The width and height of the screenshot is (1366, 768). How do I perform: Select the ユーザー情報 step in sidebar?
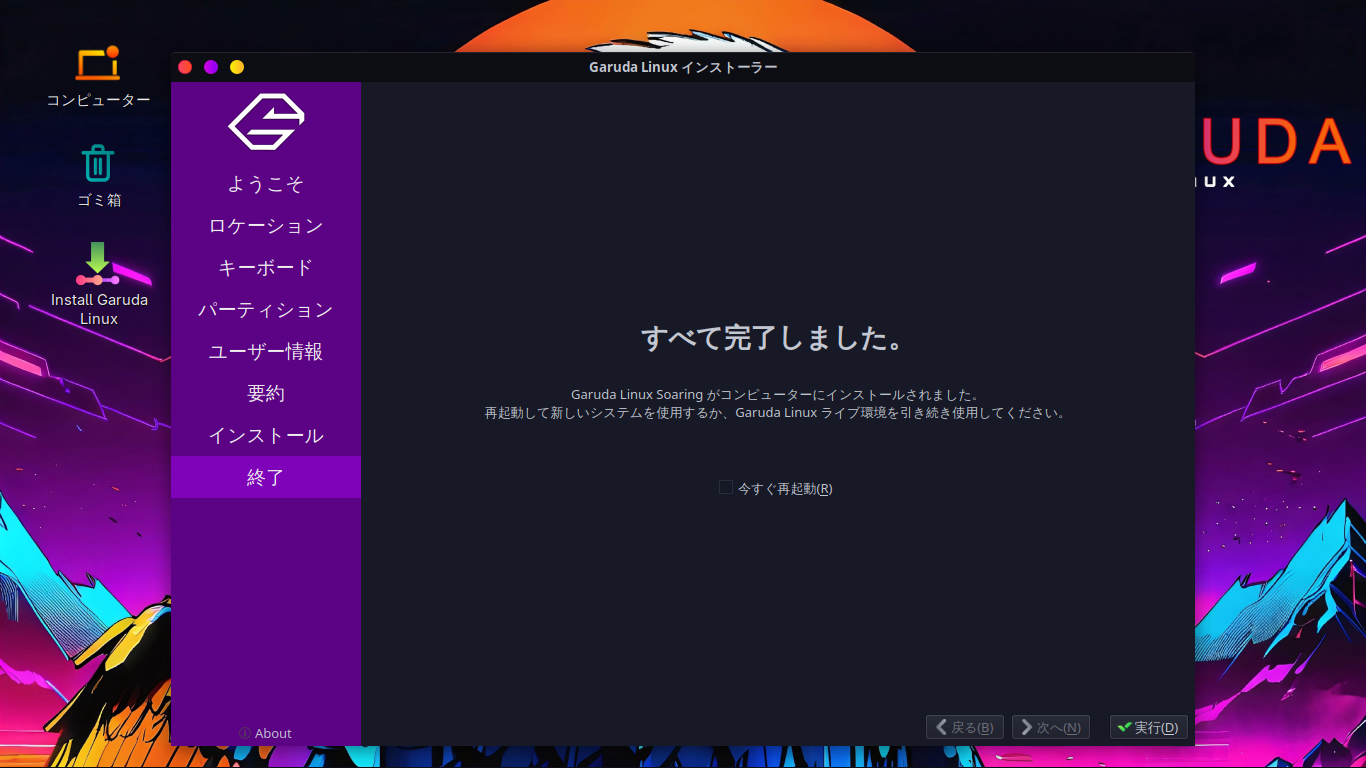tap(266, 352)
